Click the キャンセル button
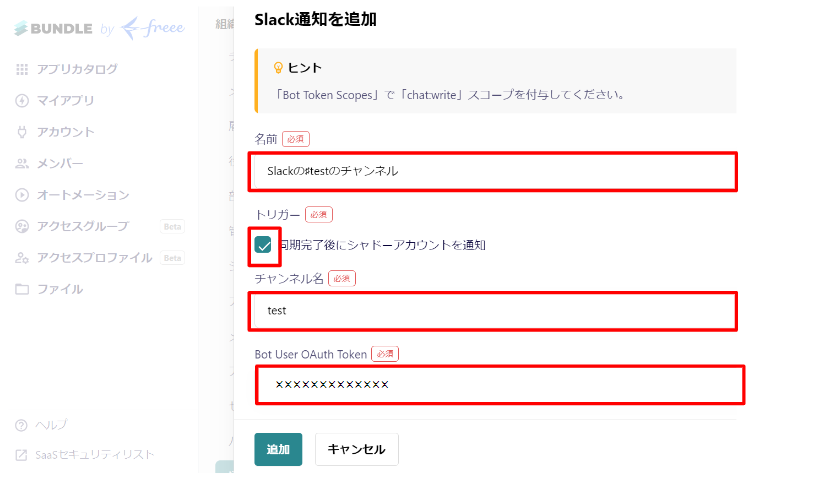Image resolution: width=818 pixels, height=477 pixels. click(356, 449)
